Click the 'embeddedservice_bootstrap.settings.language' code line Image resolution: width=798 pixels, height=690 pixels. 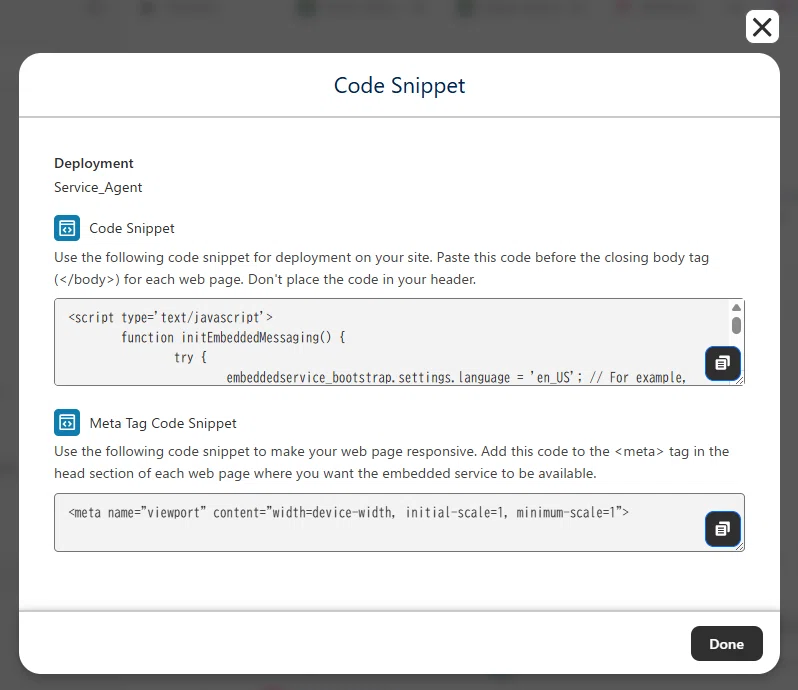coord(456,378)
